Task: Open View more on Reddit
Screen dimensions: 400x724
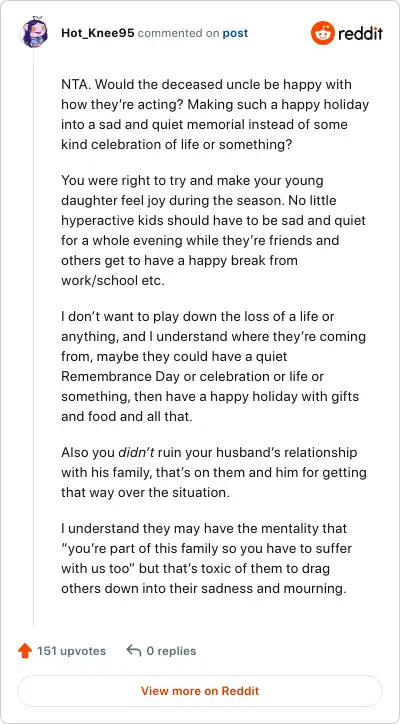Action: tap(200, 691)
